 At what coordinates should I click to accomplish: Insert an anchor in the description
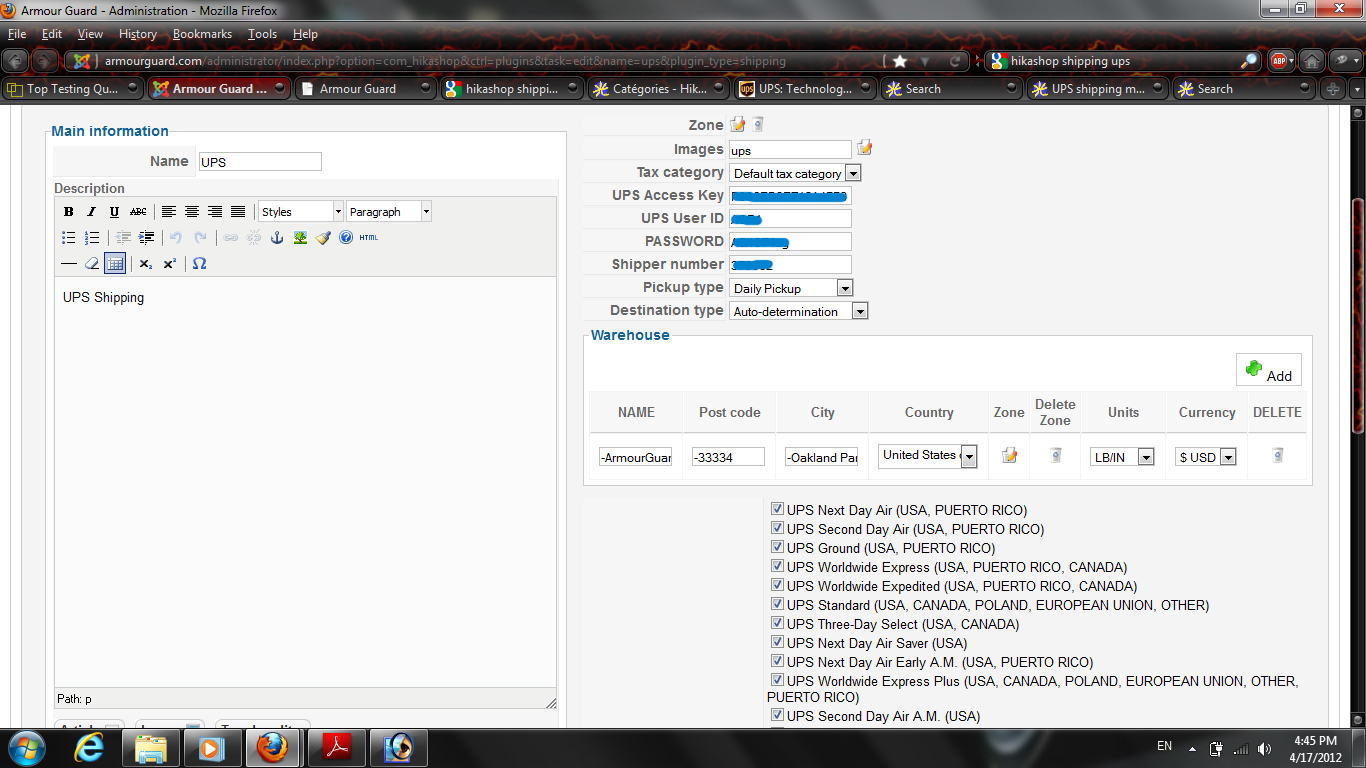(278, 238)
